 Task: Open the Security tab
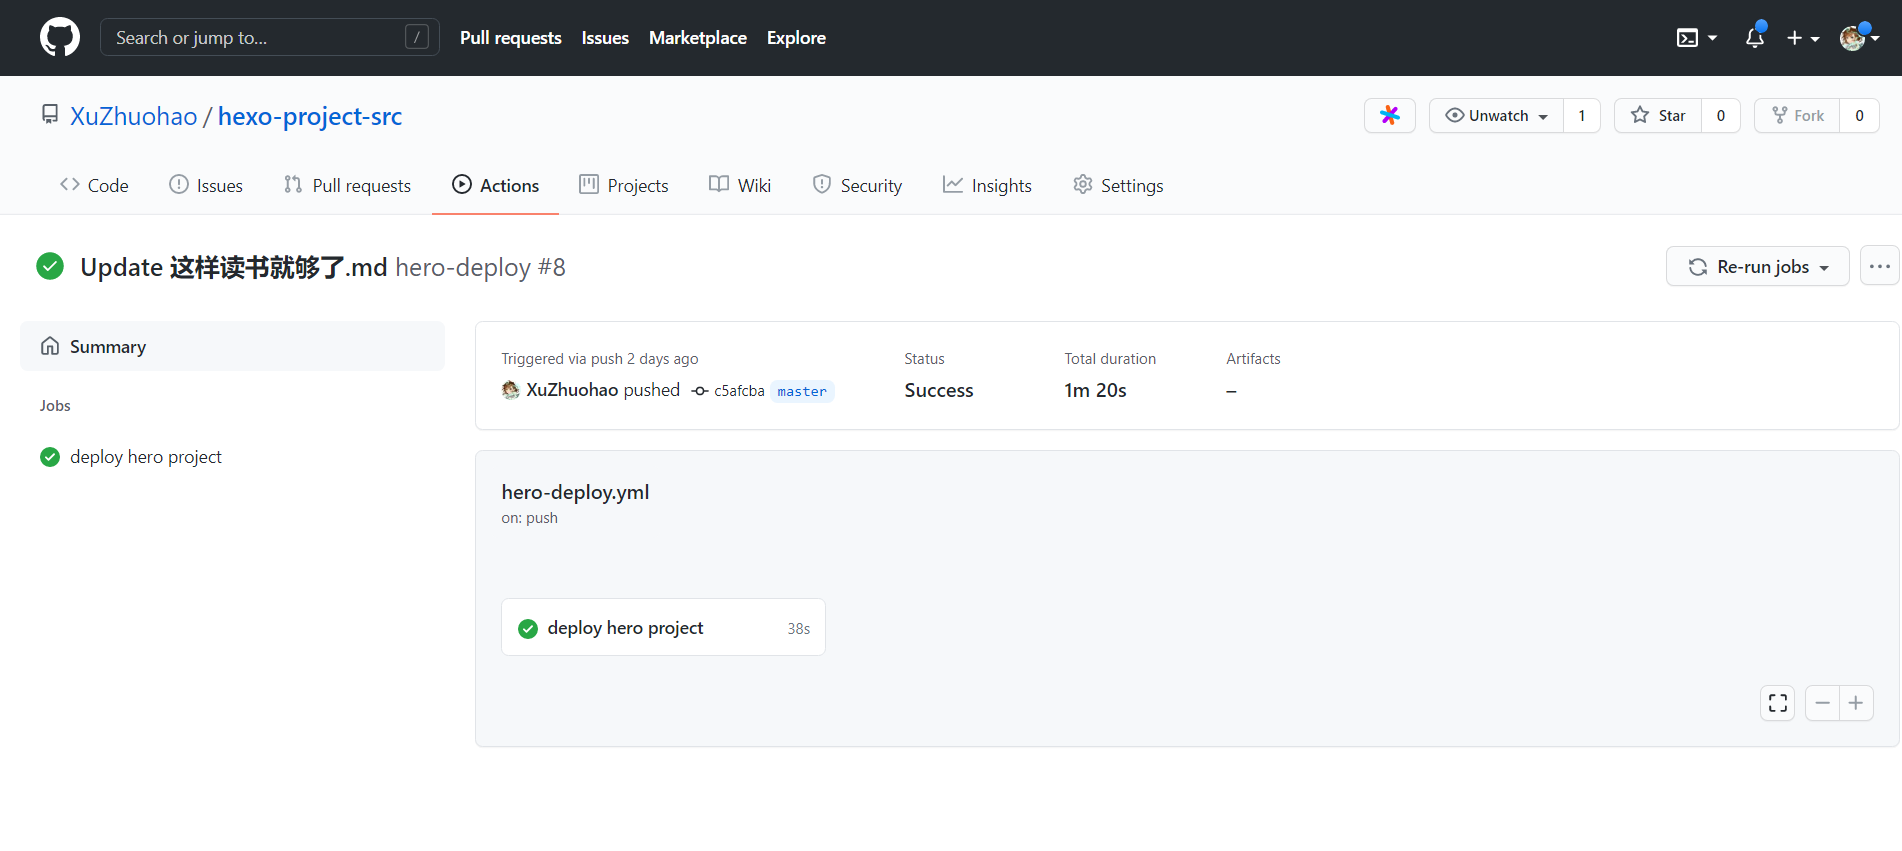coord(857,185)
